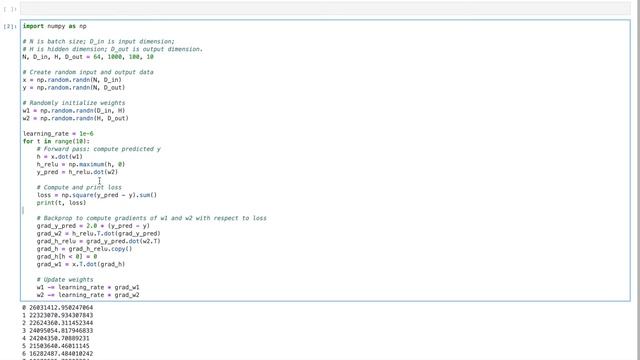Click the comment '# N is batch size; D_in is input dimension;'

pyautogui.click(x=99, y=42)
